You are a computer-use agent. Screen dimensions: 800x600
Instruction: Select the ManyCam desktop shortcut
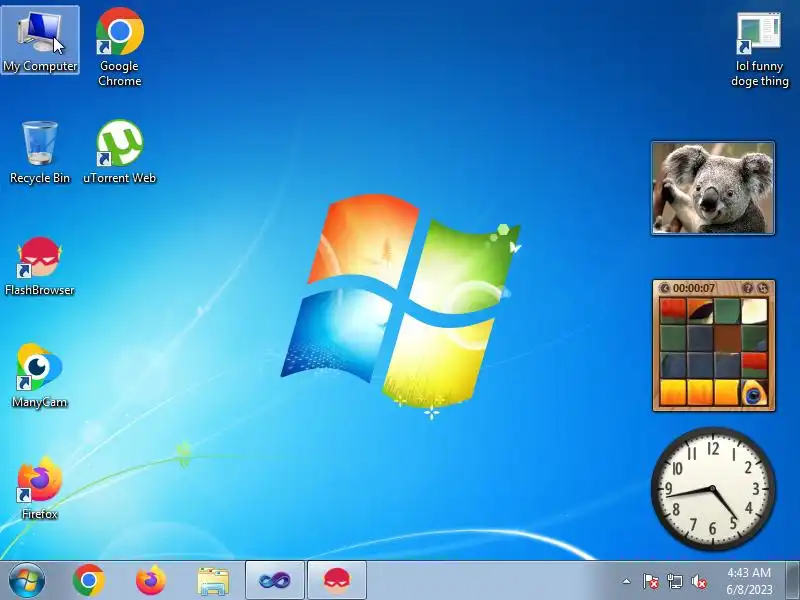[40, 376]
